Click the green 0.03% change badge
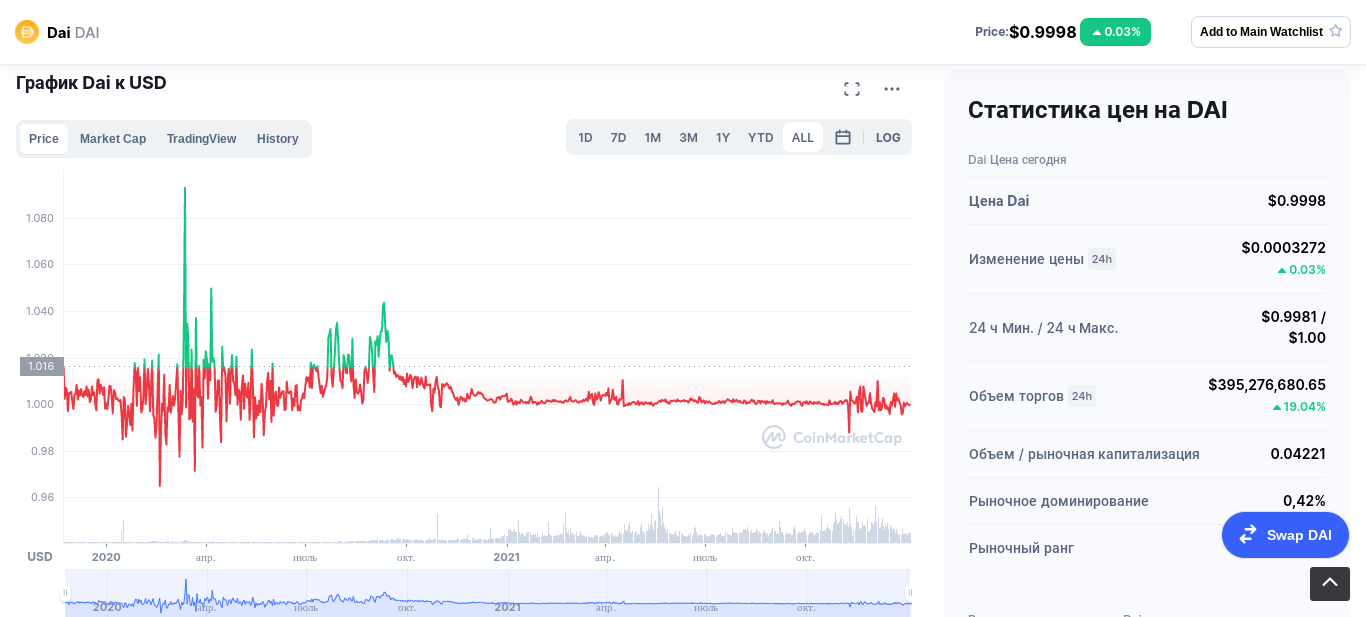This screenshot has width=1366, height=617. pyautogui.click(x=1115, y=32)
